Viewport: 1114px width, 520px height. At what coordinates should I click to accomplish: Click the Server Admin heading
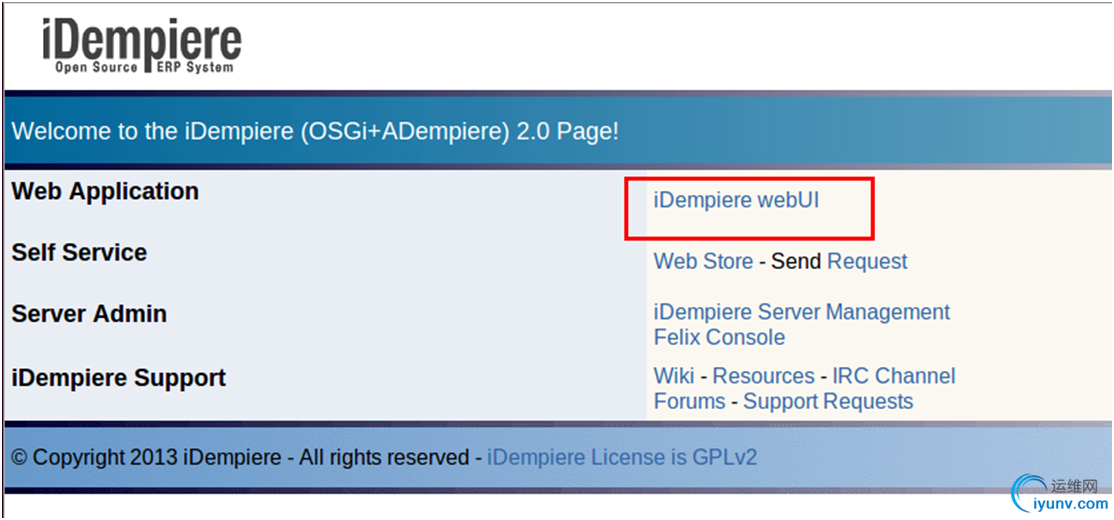click(89, 313)
